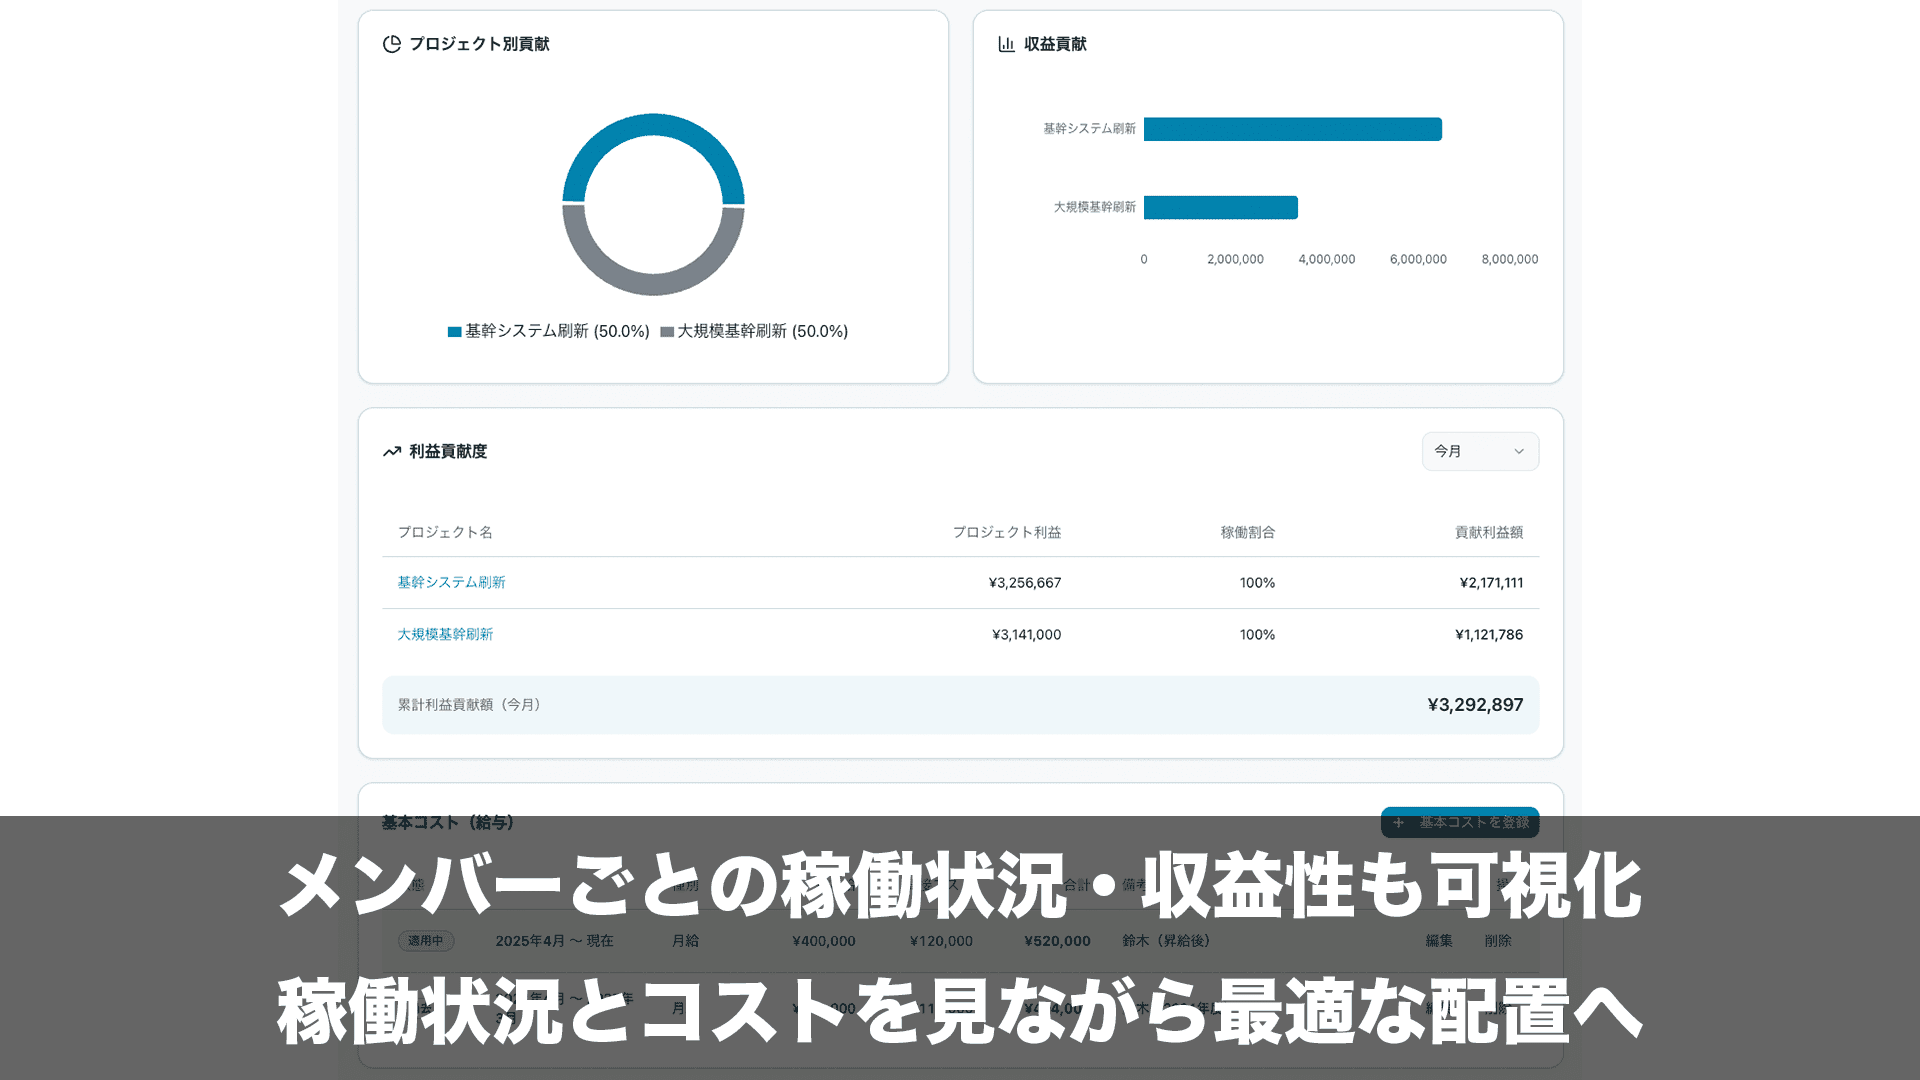Click the plus icon in 基本コストを登録
Image resolution: width=1920 pixels, height=1080 pixels.
point(1398,822)
